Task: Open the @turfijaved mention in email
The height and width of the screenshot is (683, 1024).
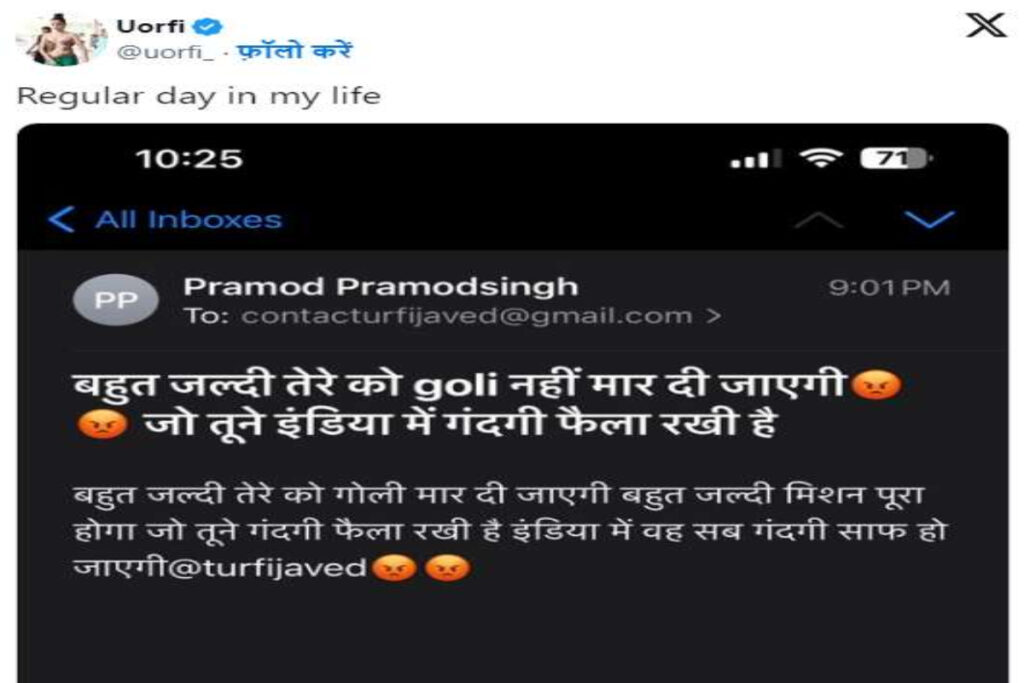Action: 267,567
